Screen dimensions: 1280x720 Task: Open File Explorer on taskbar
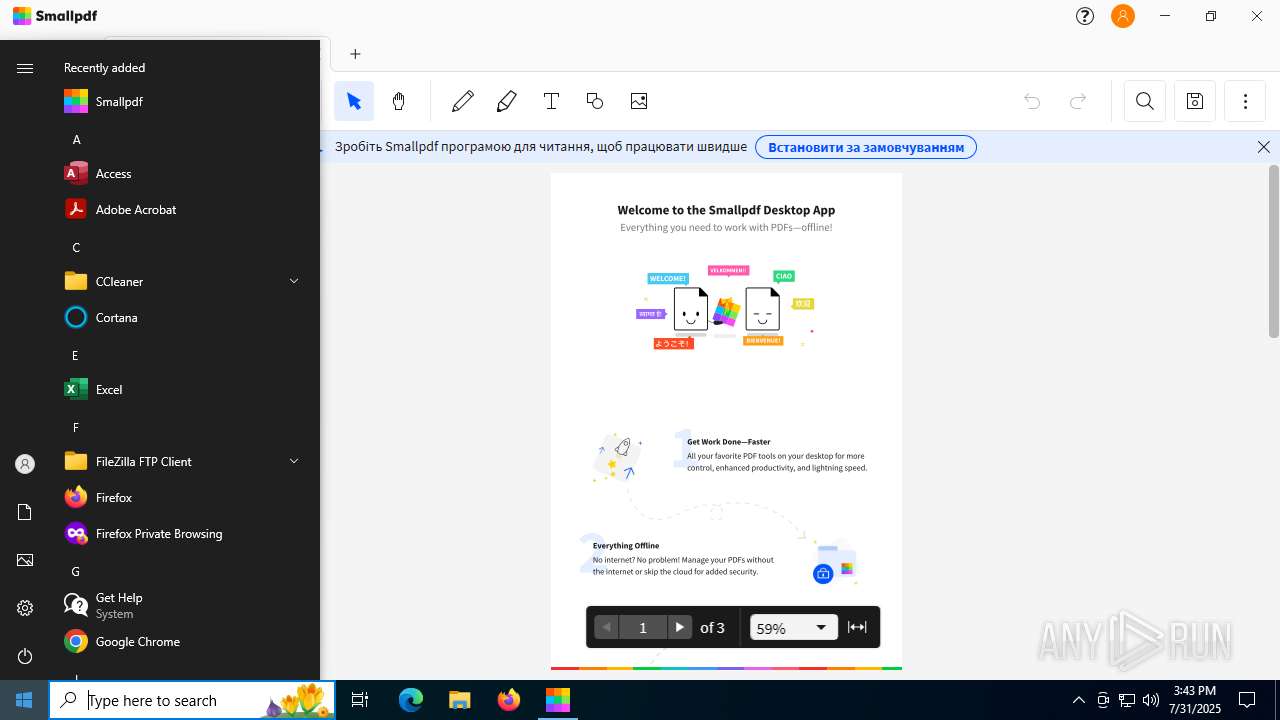click(459, 700)
